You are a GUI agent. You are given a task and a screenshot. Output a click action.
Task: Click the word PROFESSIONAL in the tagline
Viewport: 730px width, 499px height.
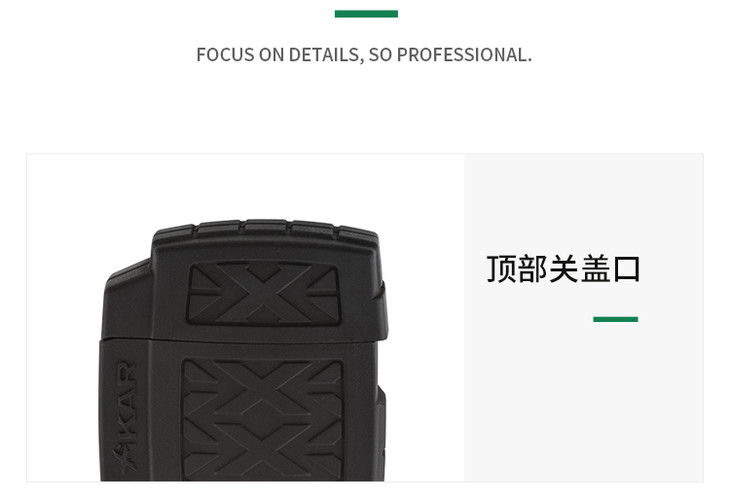(464, 55)
